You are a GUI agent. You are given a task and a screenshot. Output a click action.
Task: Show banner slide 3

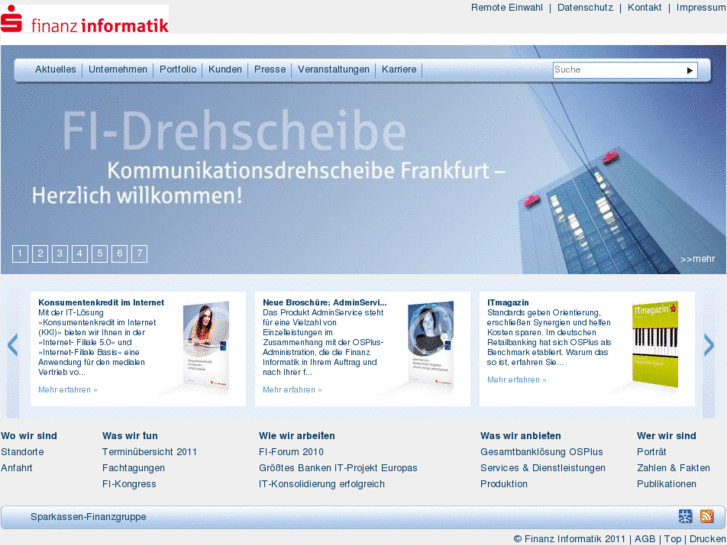click(60, 254)
